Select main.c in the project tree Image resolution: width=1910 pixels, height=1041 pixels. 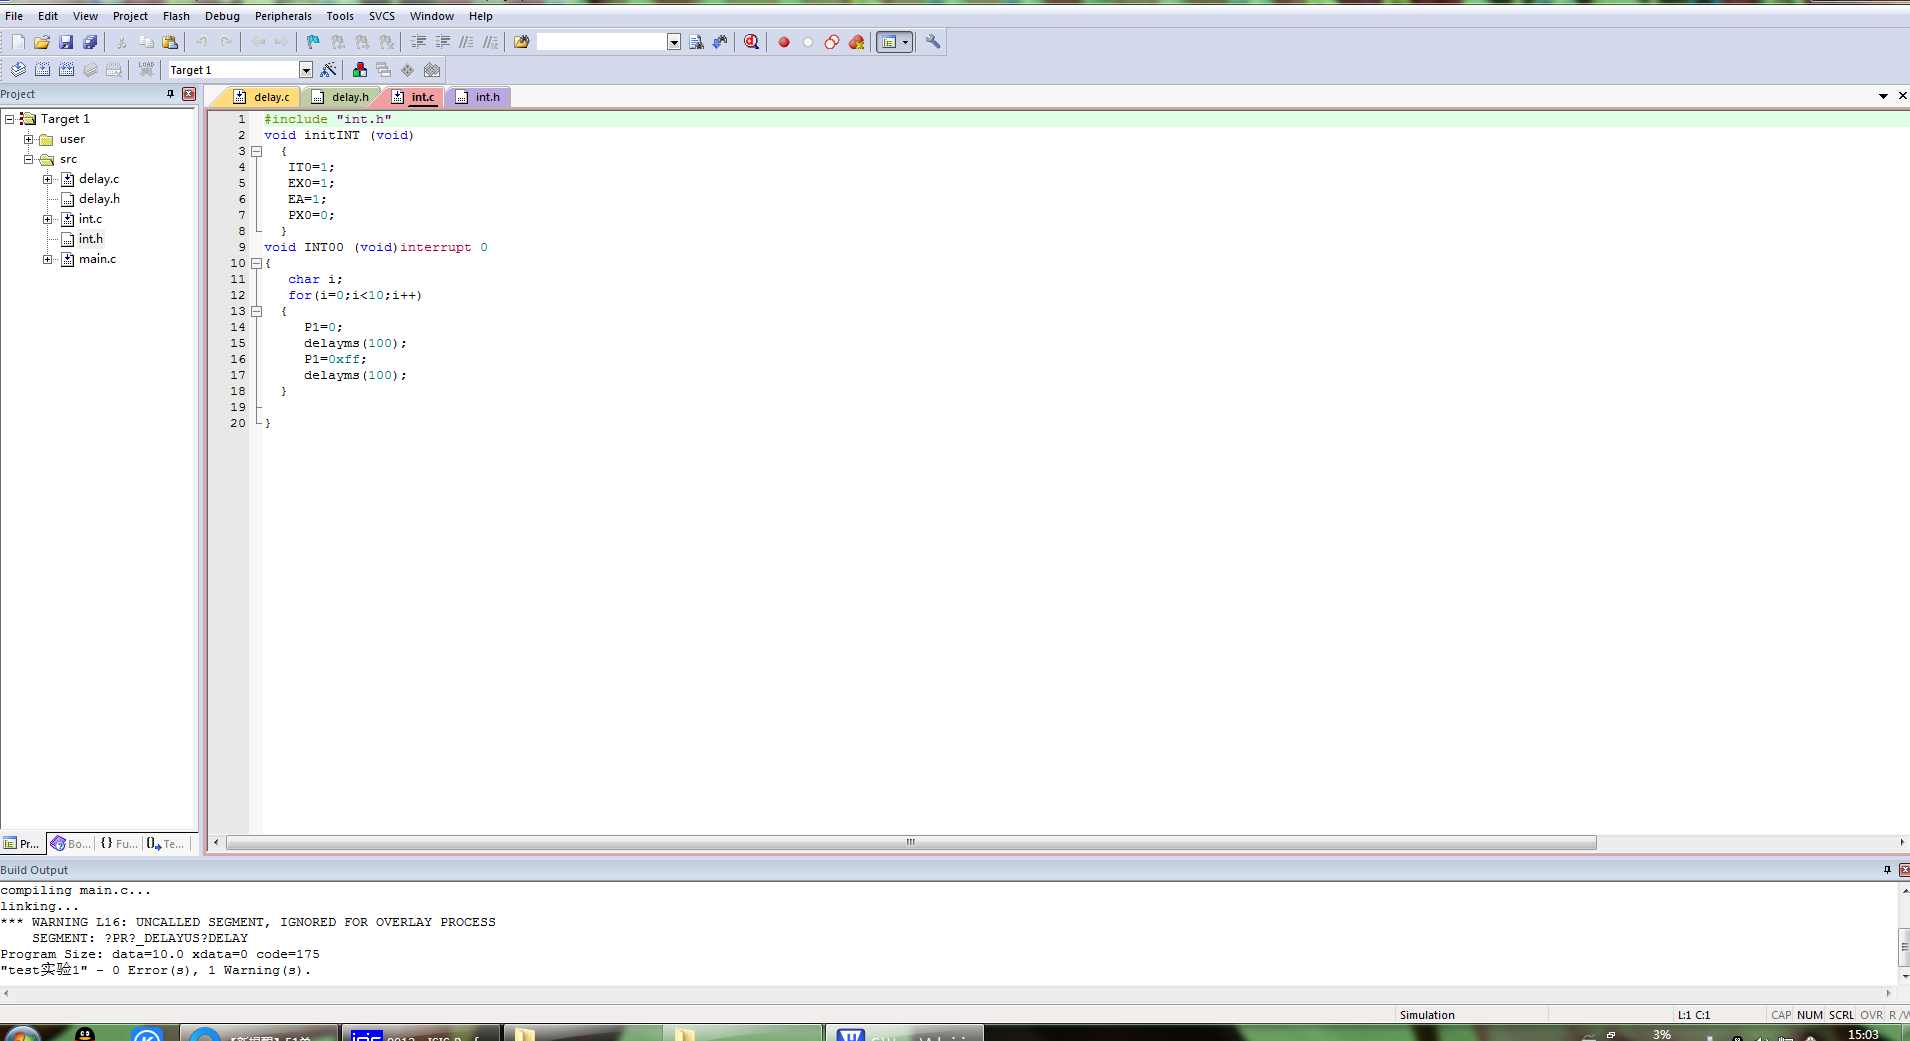(97, 259)
